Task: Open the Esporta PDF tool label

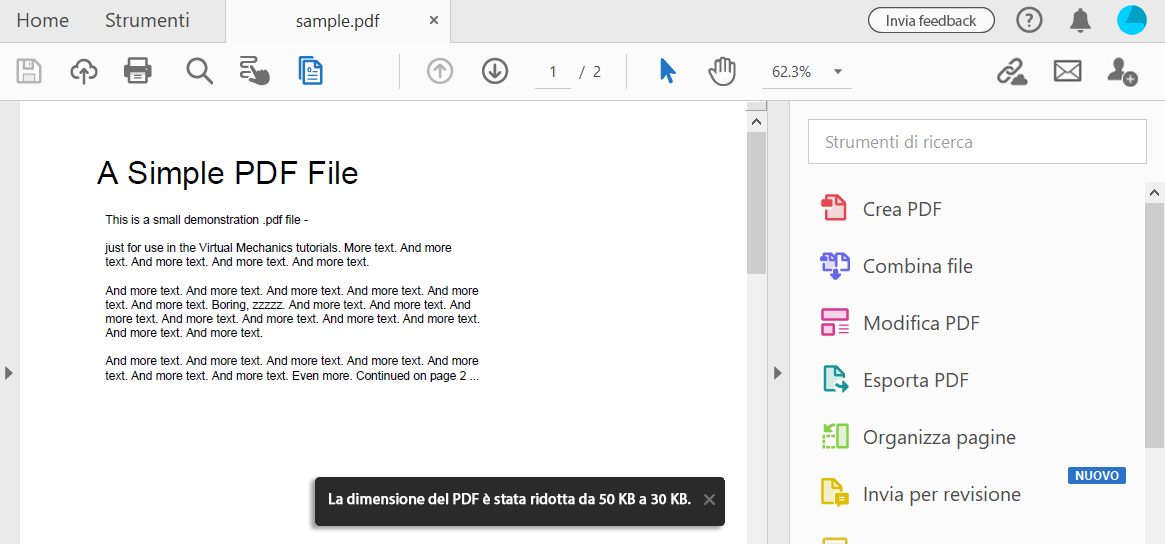Action: [915, 381]
